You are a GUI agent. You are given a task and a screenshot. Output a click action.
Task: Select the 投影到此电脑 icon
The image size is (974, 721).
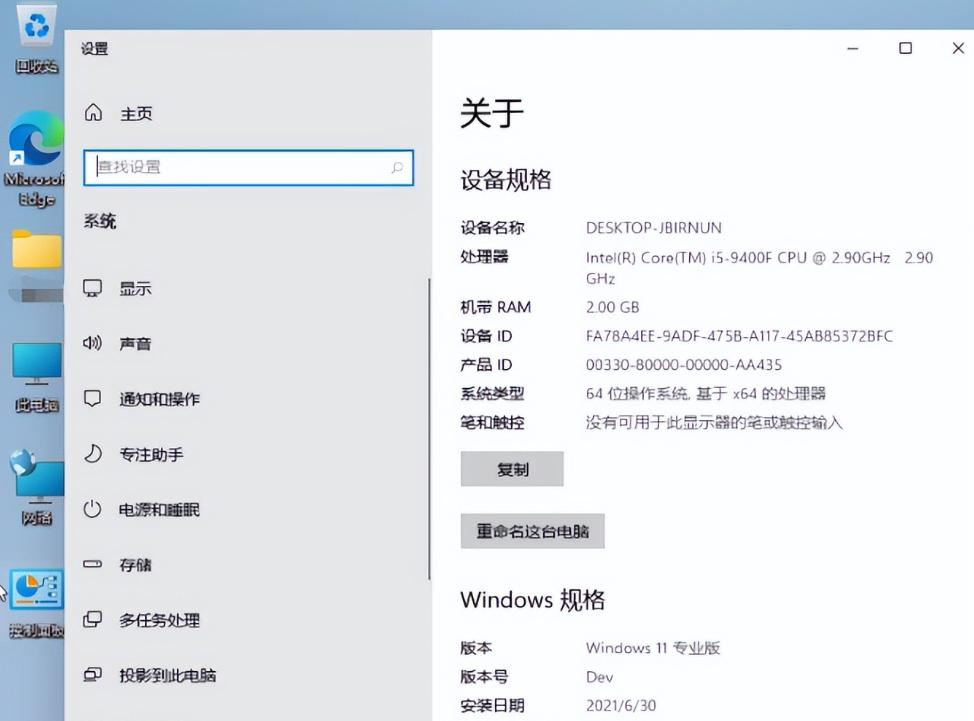point(93,674)
